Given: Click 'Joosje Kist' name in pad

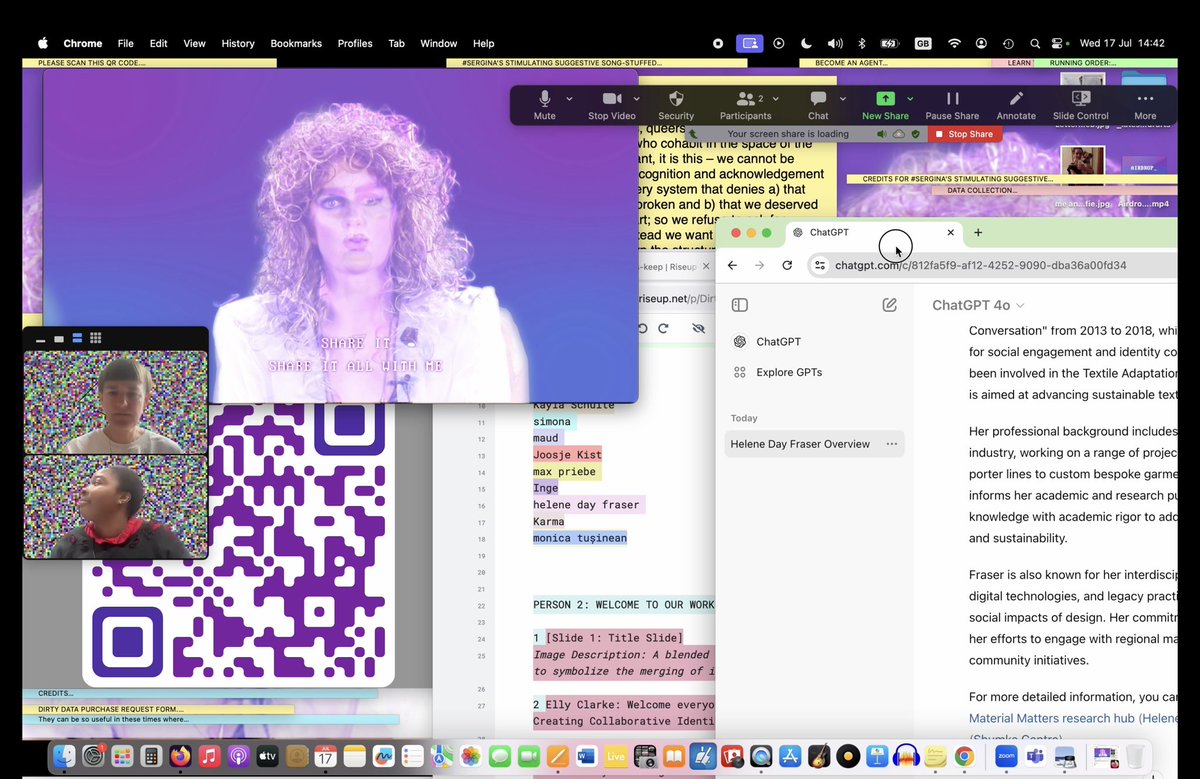Looking at the screenshot, I should [566, 455].
